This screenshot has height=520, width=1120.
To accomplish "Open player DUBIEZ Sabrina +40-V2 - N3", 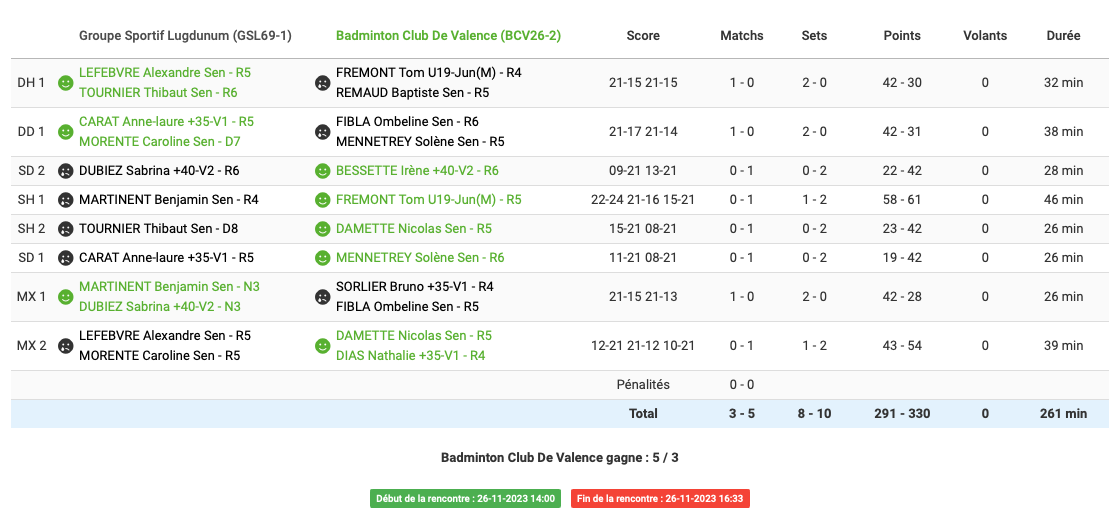I will (x=159, y=306).
